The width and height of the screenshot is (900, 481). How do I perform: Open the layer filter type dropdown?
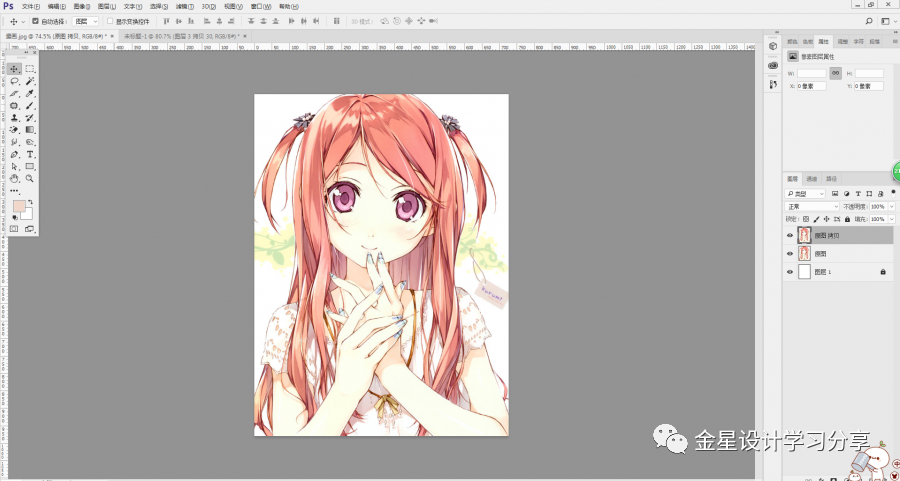[805, 193]
